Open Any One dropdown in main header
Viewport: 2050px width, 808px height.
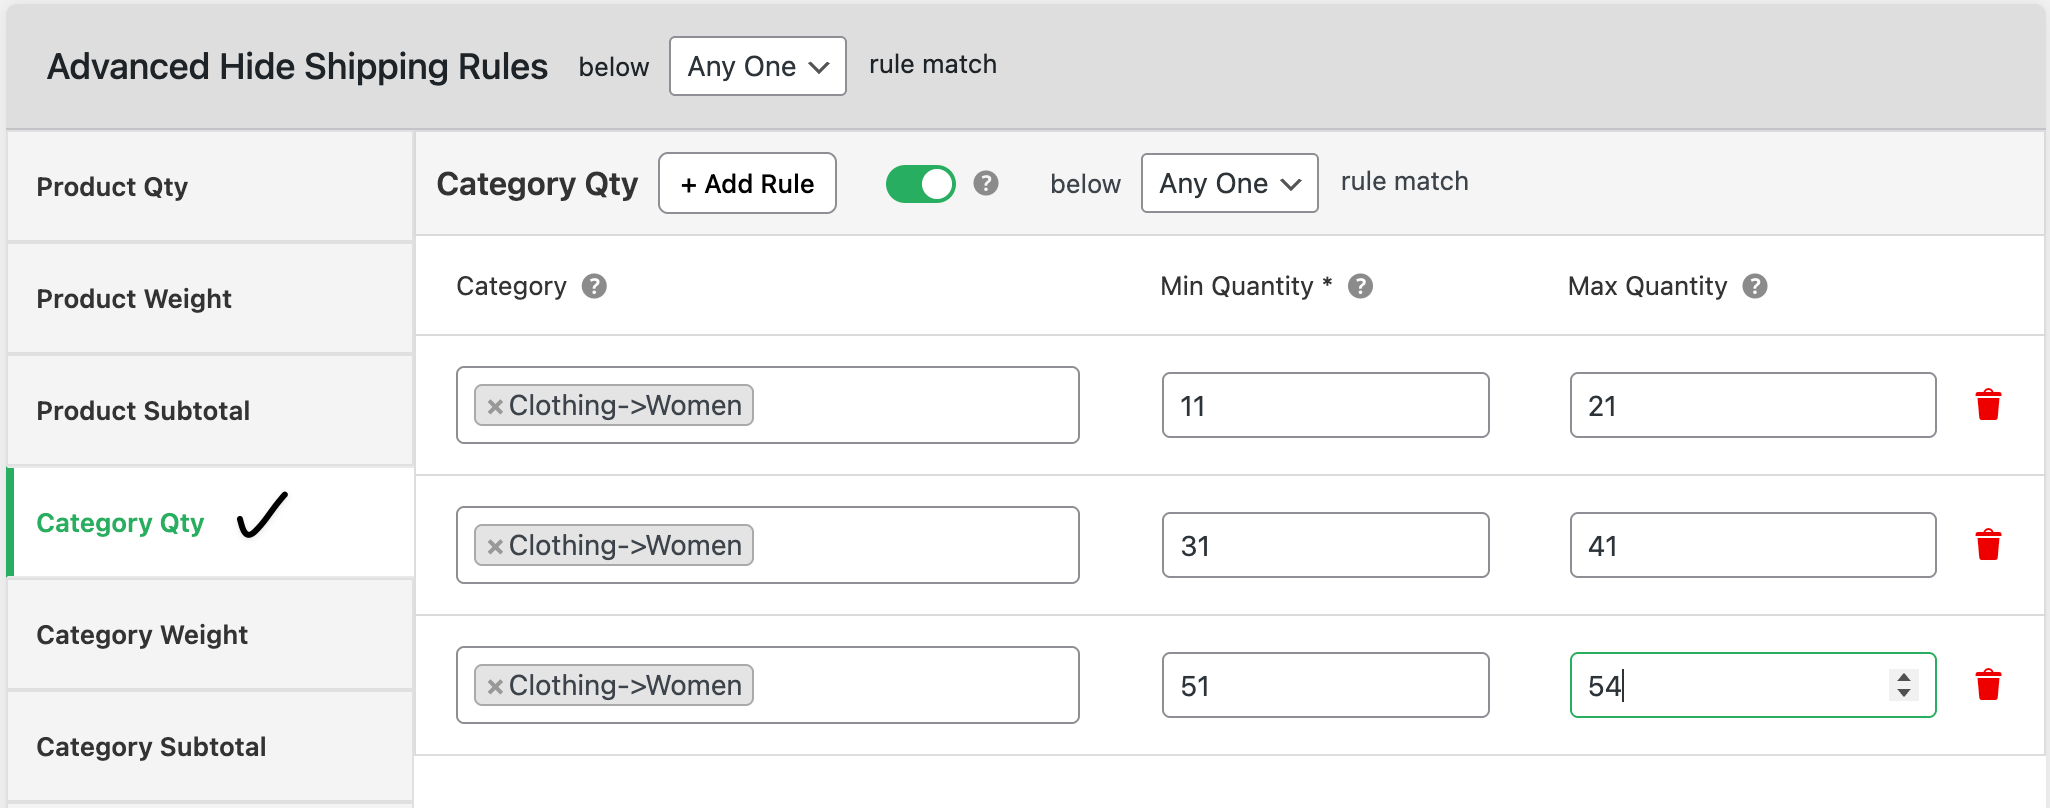[757, 66]
